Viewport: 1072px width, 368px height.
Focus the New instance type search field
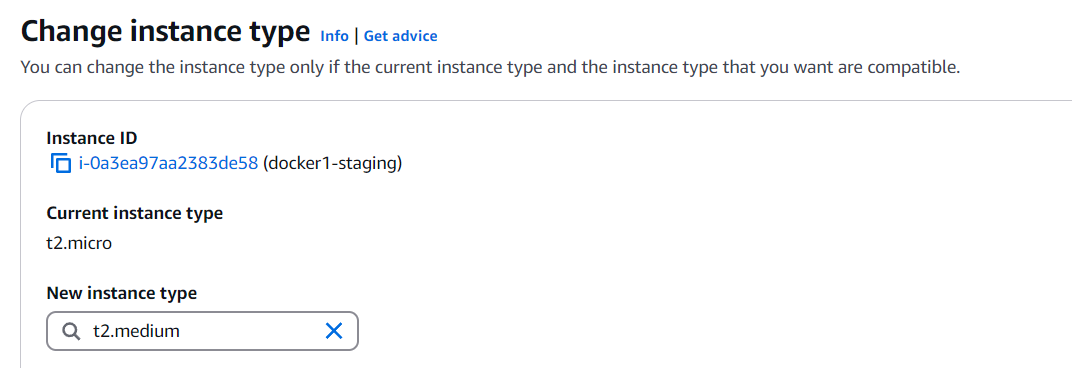[x=202, y=332]
